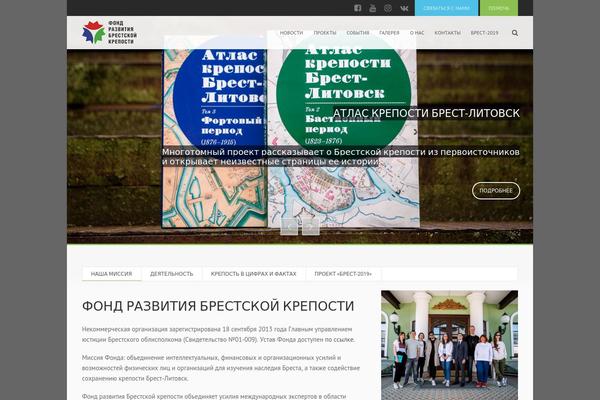The width and height of the screenshot is (600, 400).
Task: Click the fund logo in header
Action: pyautogui.click(x=109, y=33)
